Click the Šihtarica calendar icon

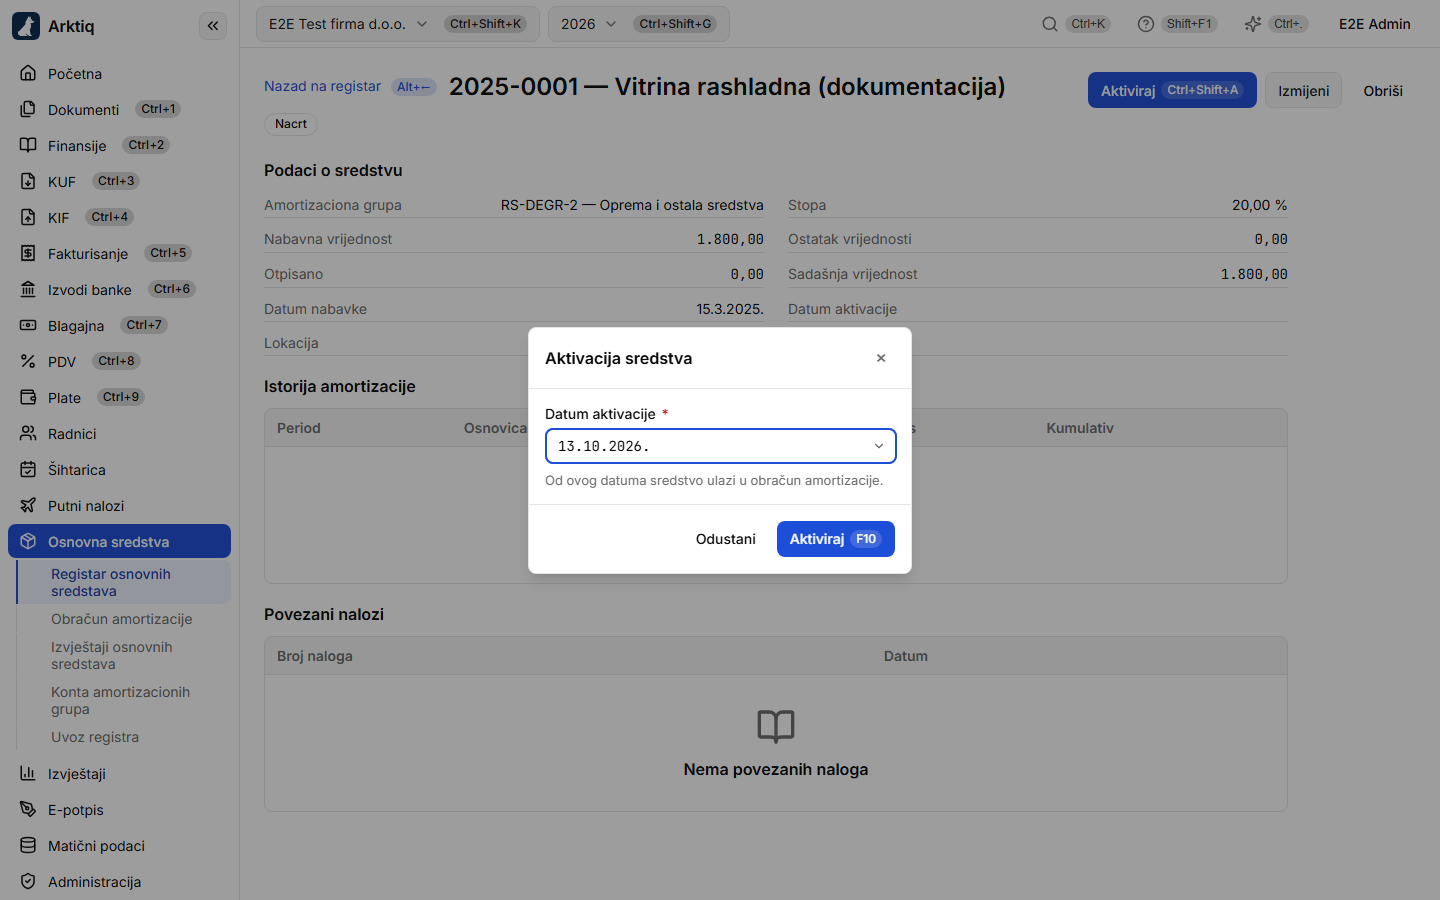click(x=28, y=469)
